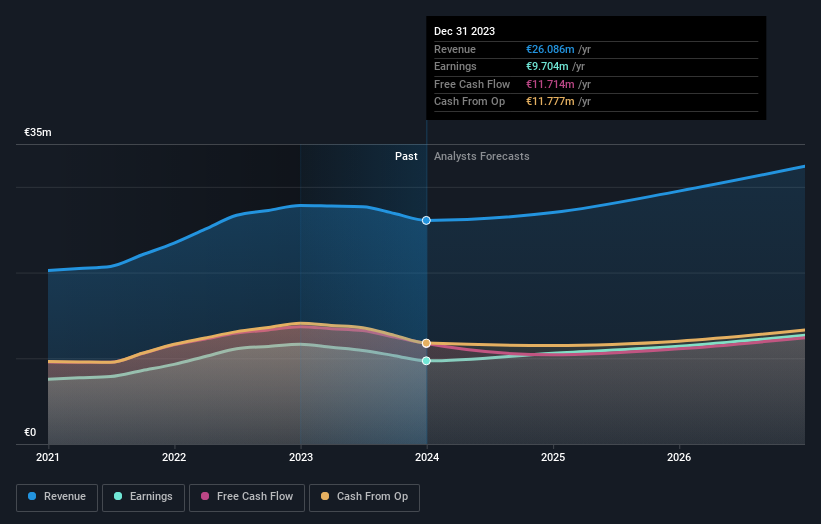Click the blue Revenue legend dot
This screenshot has width=821, height=524.
click(32, 496)
